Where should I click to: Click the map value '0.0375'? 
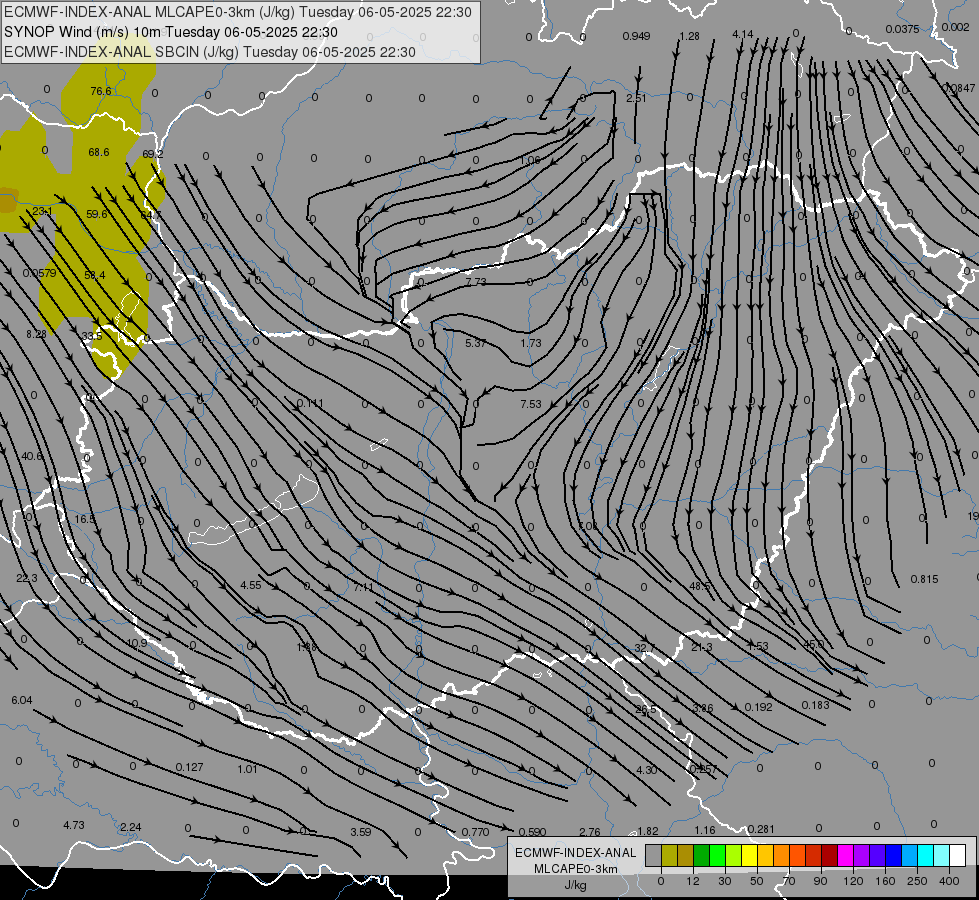[x=902, y=29]
